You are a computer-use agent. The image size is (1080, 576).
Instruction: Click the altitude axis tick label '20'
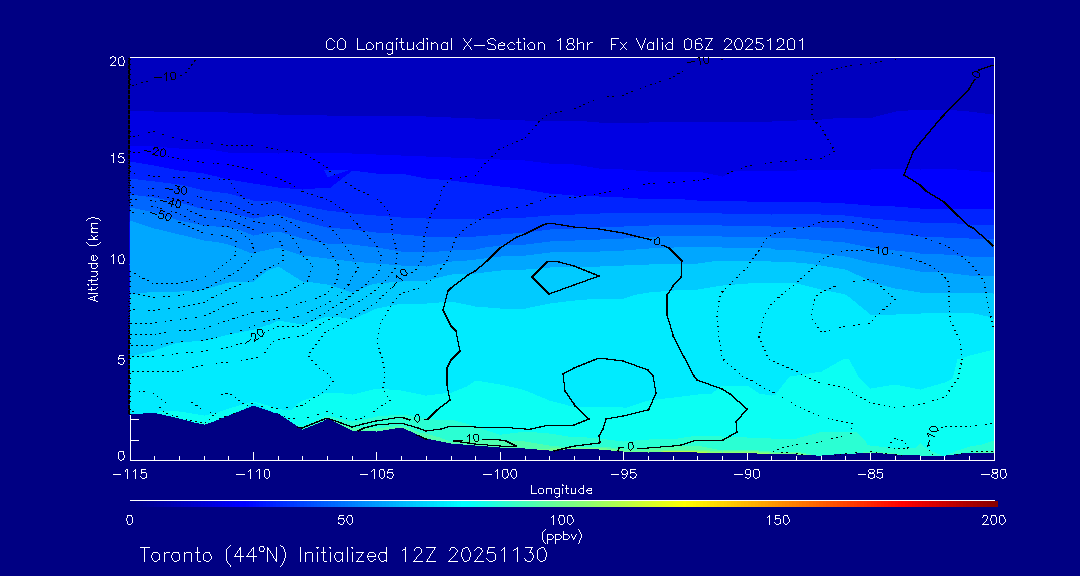(118, 61)
